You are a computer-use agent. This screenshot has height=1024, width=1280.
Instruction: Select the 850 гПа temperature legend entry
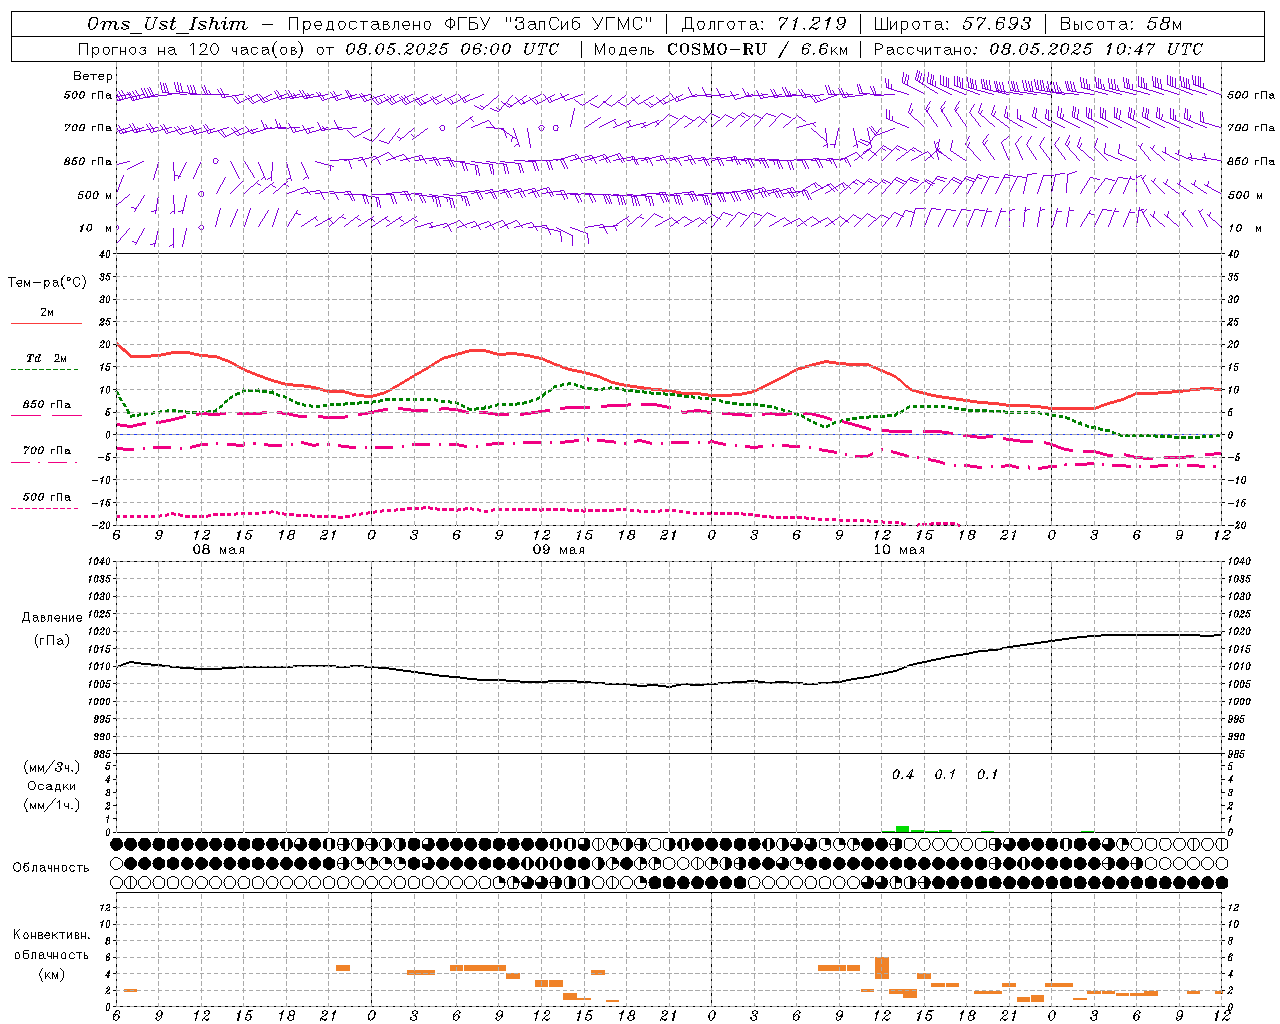tap(46, 405)
